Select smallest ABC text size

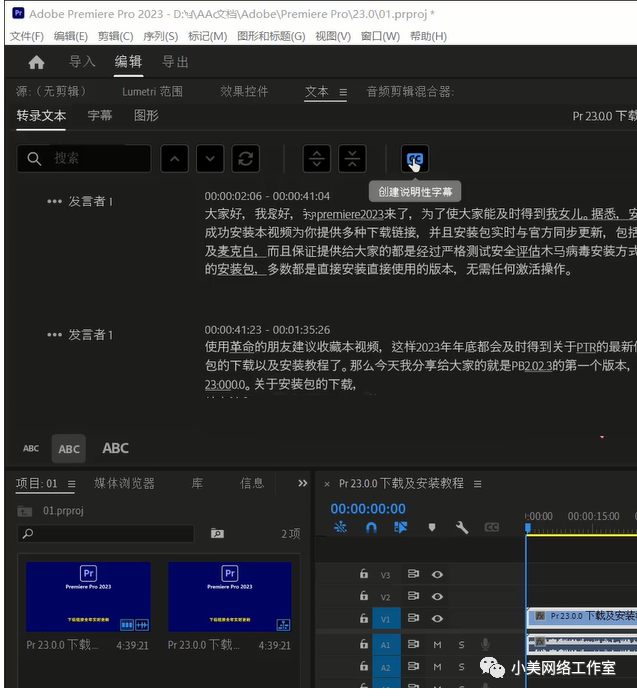coord(31,449)
